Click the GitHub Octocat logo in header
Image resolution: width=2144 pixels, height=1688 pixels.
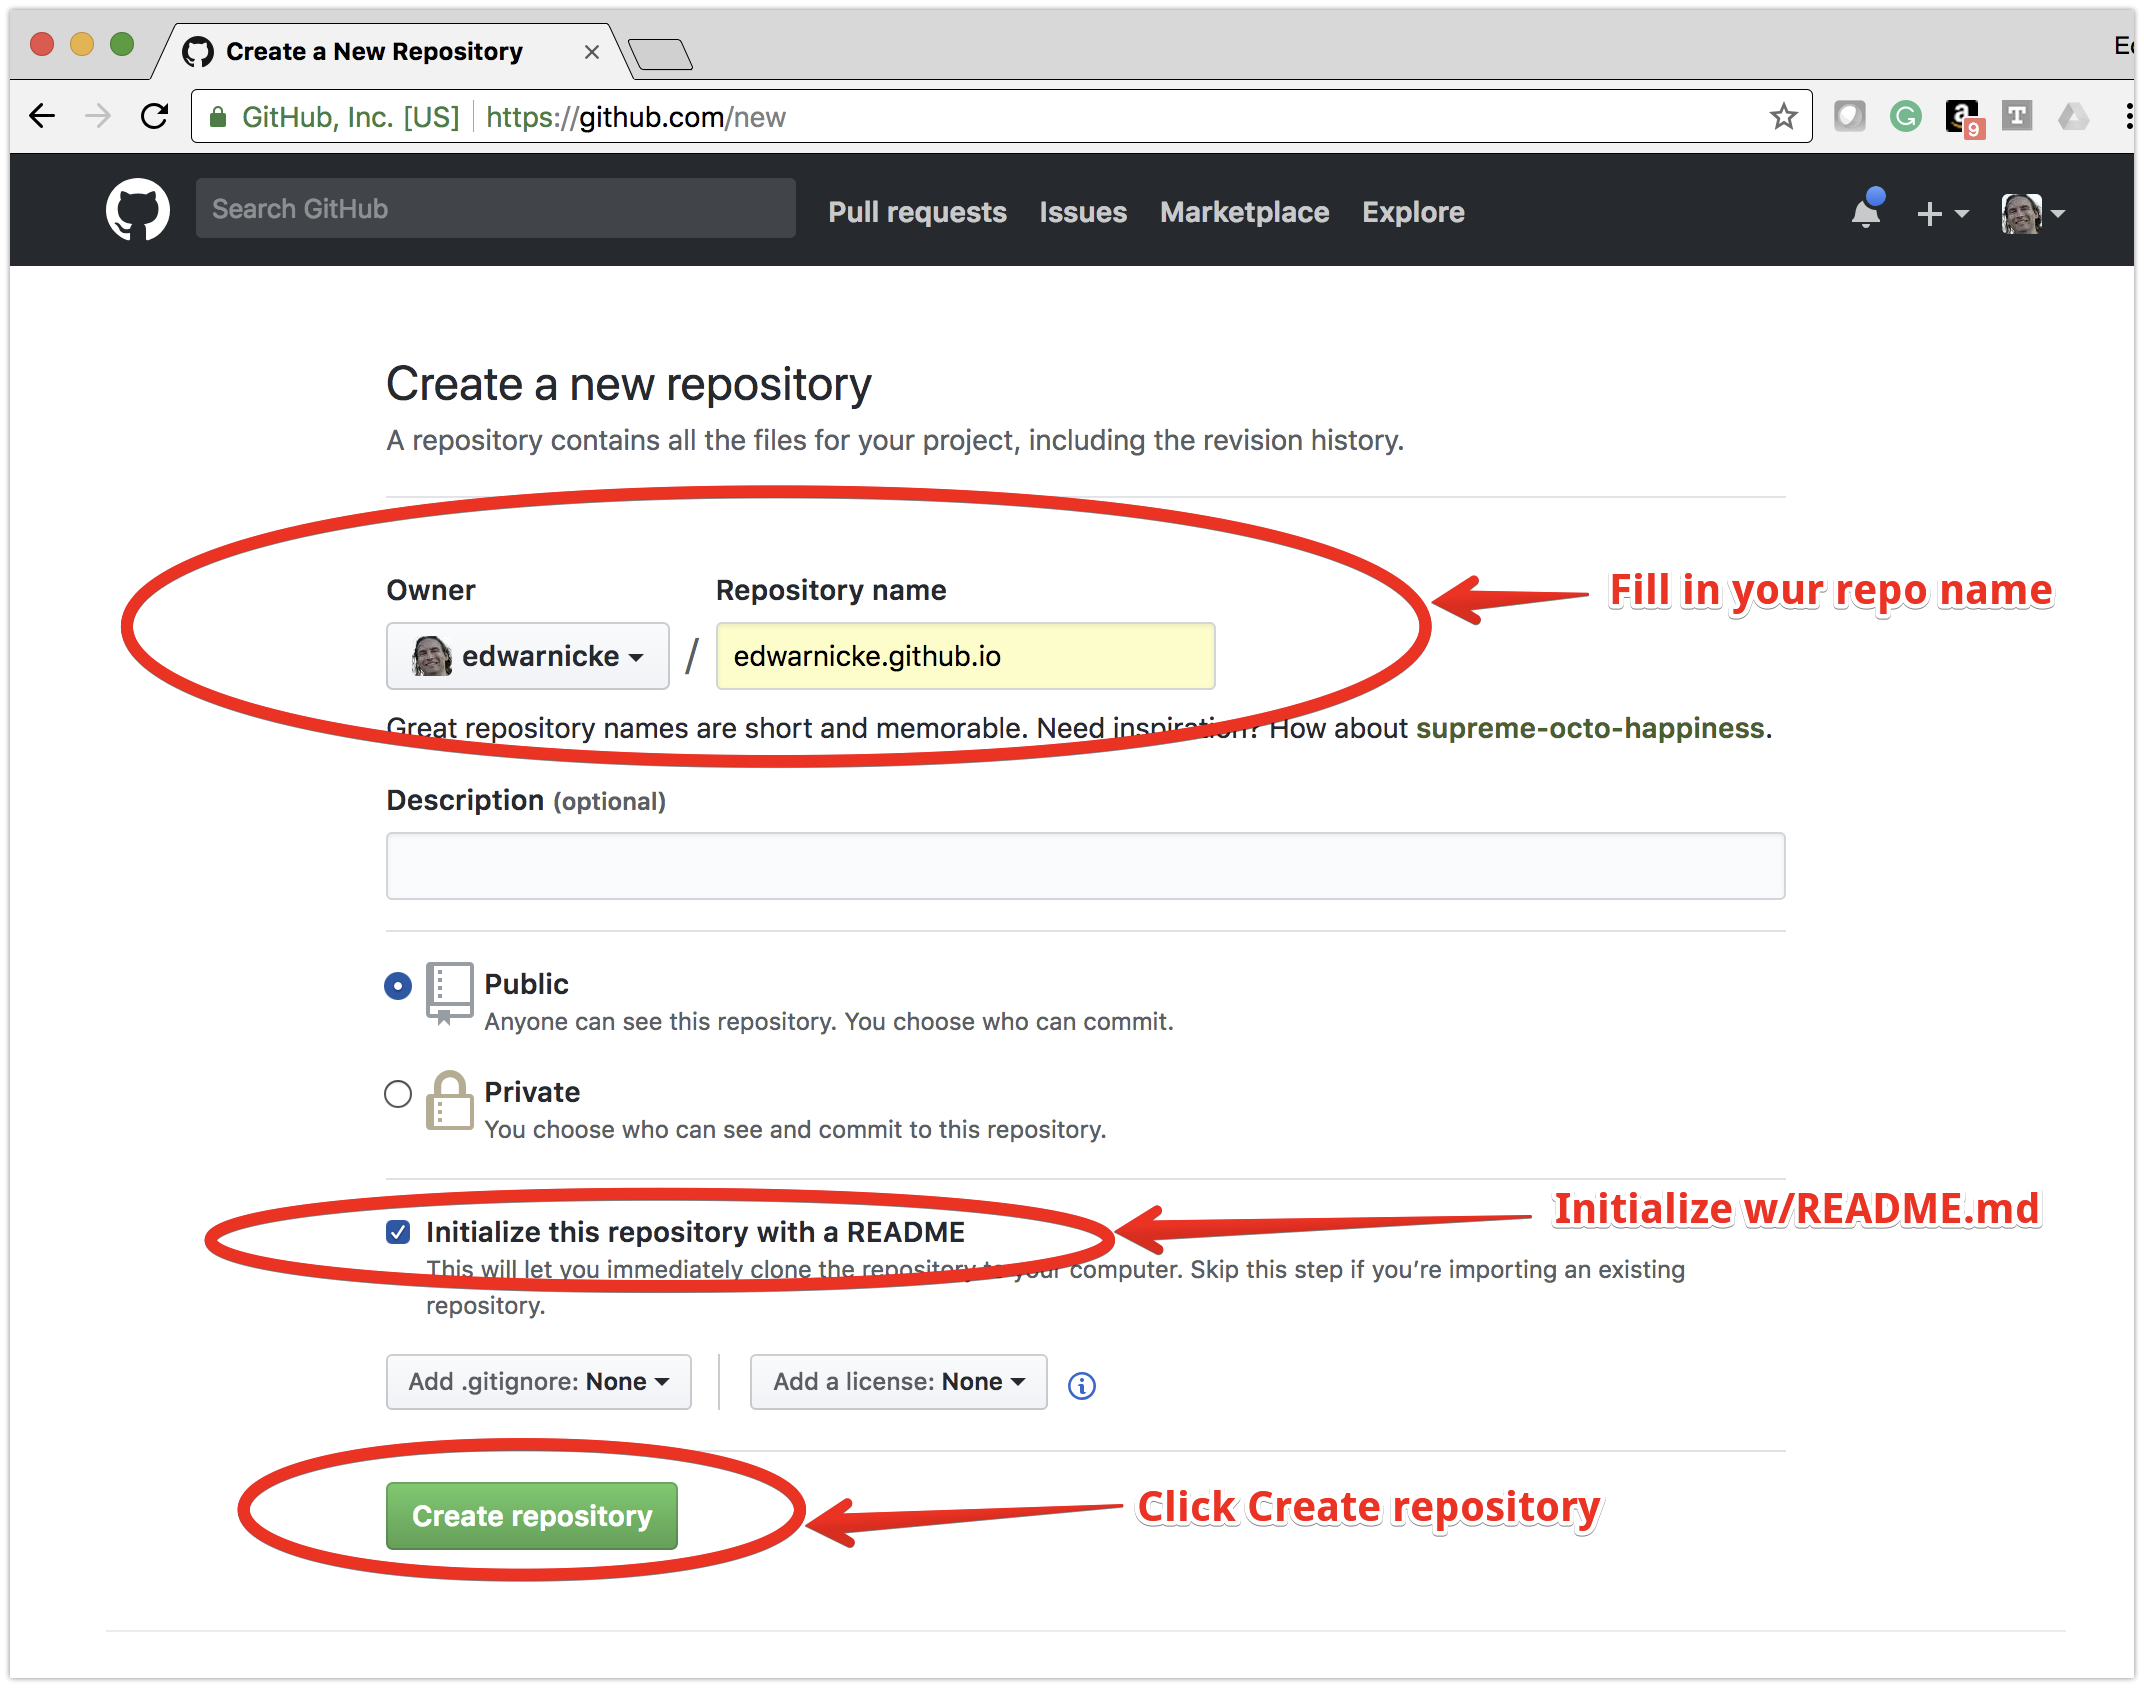tap(138, 210)
